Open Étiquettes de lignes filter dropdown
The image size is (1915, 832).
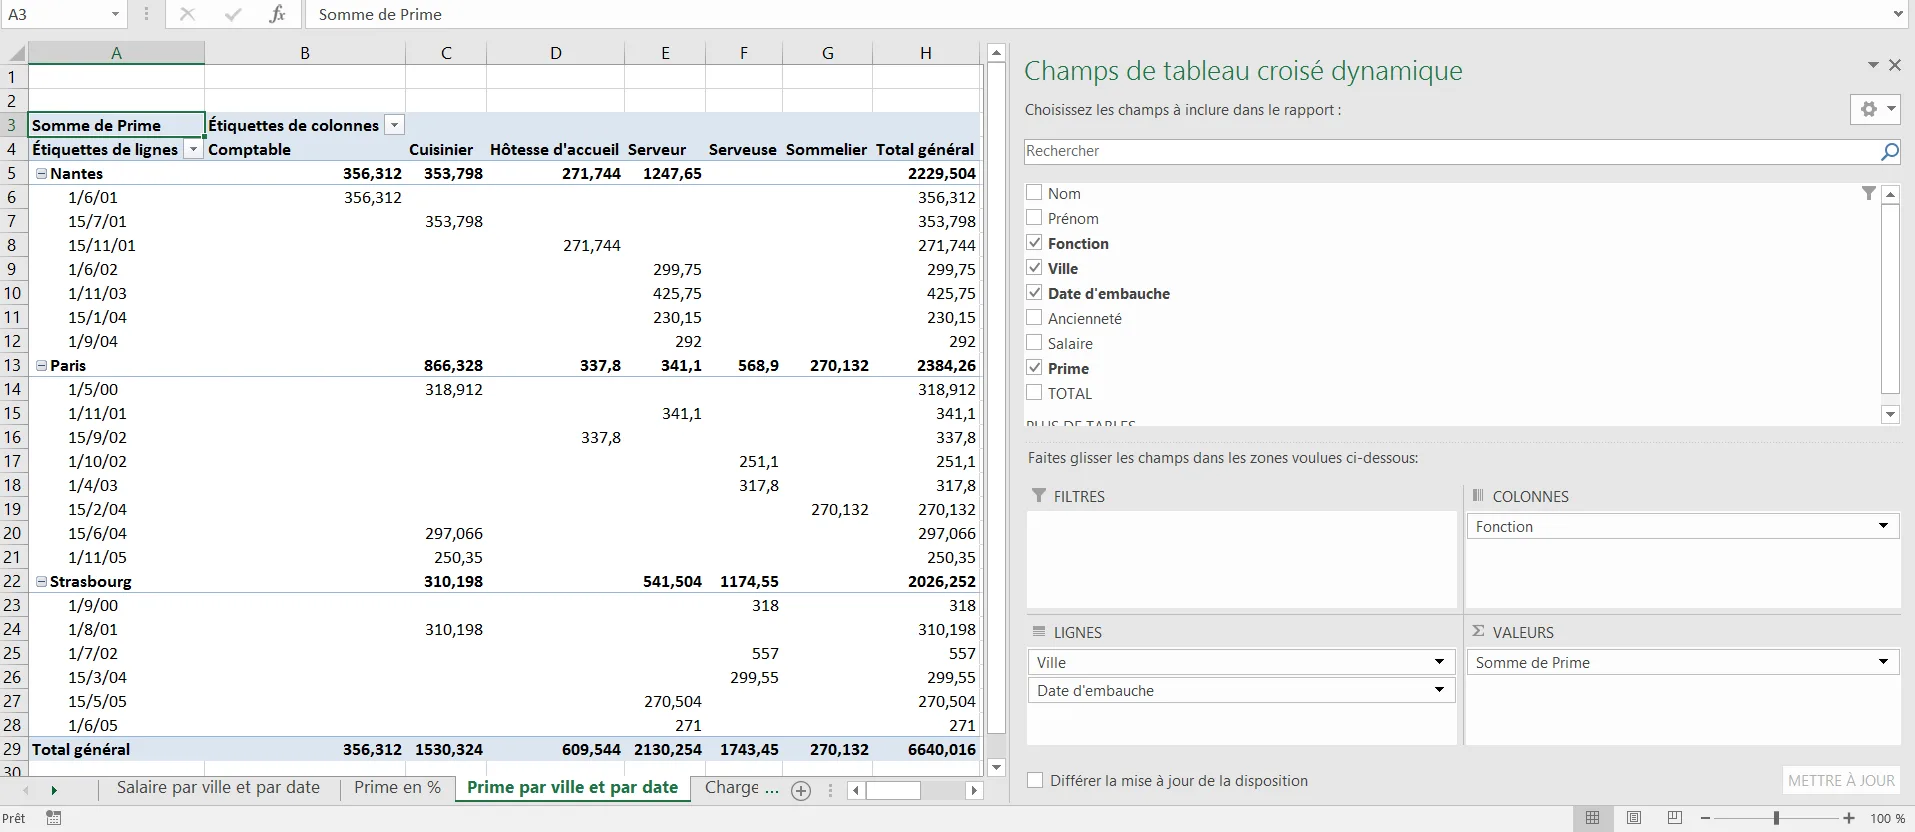point(193,149)
